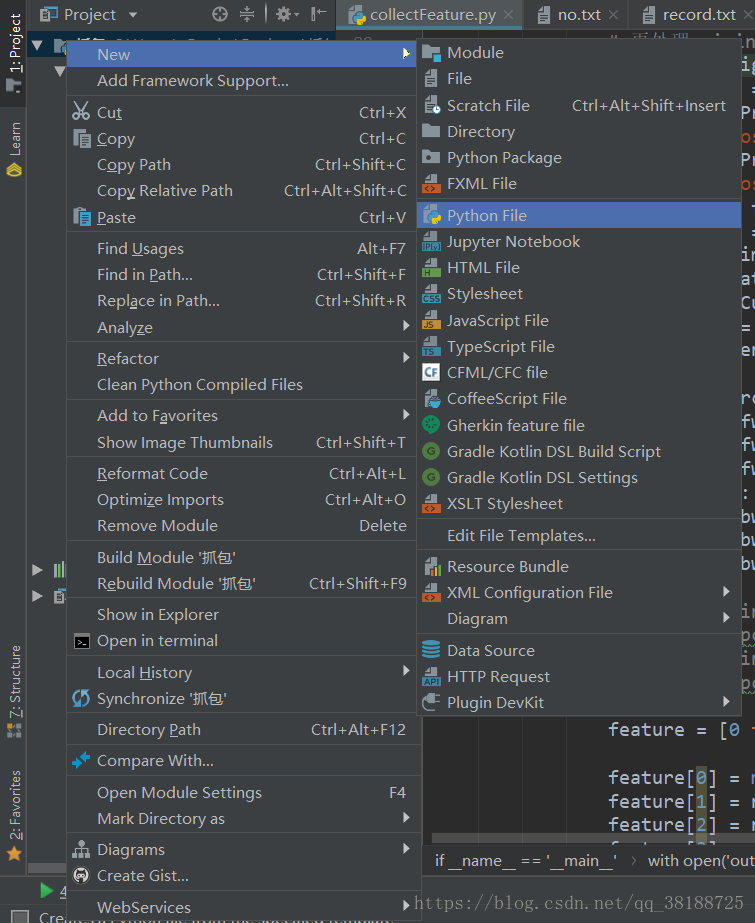Click the Scroll from Source target icon
Image resolution: width=755 pixels, height=923 pixels.
[x=219, y=14]
